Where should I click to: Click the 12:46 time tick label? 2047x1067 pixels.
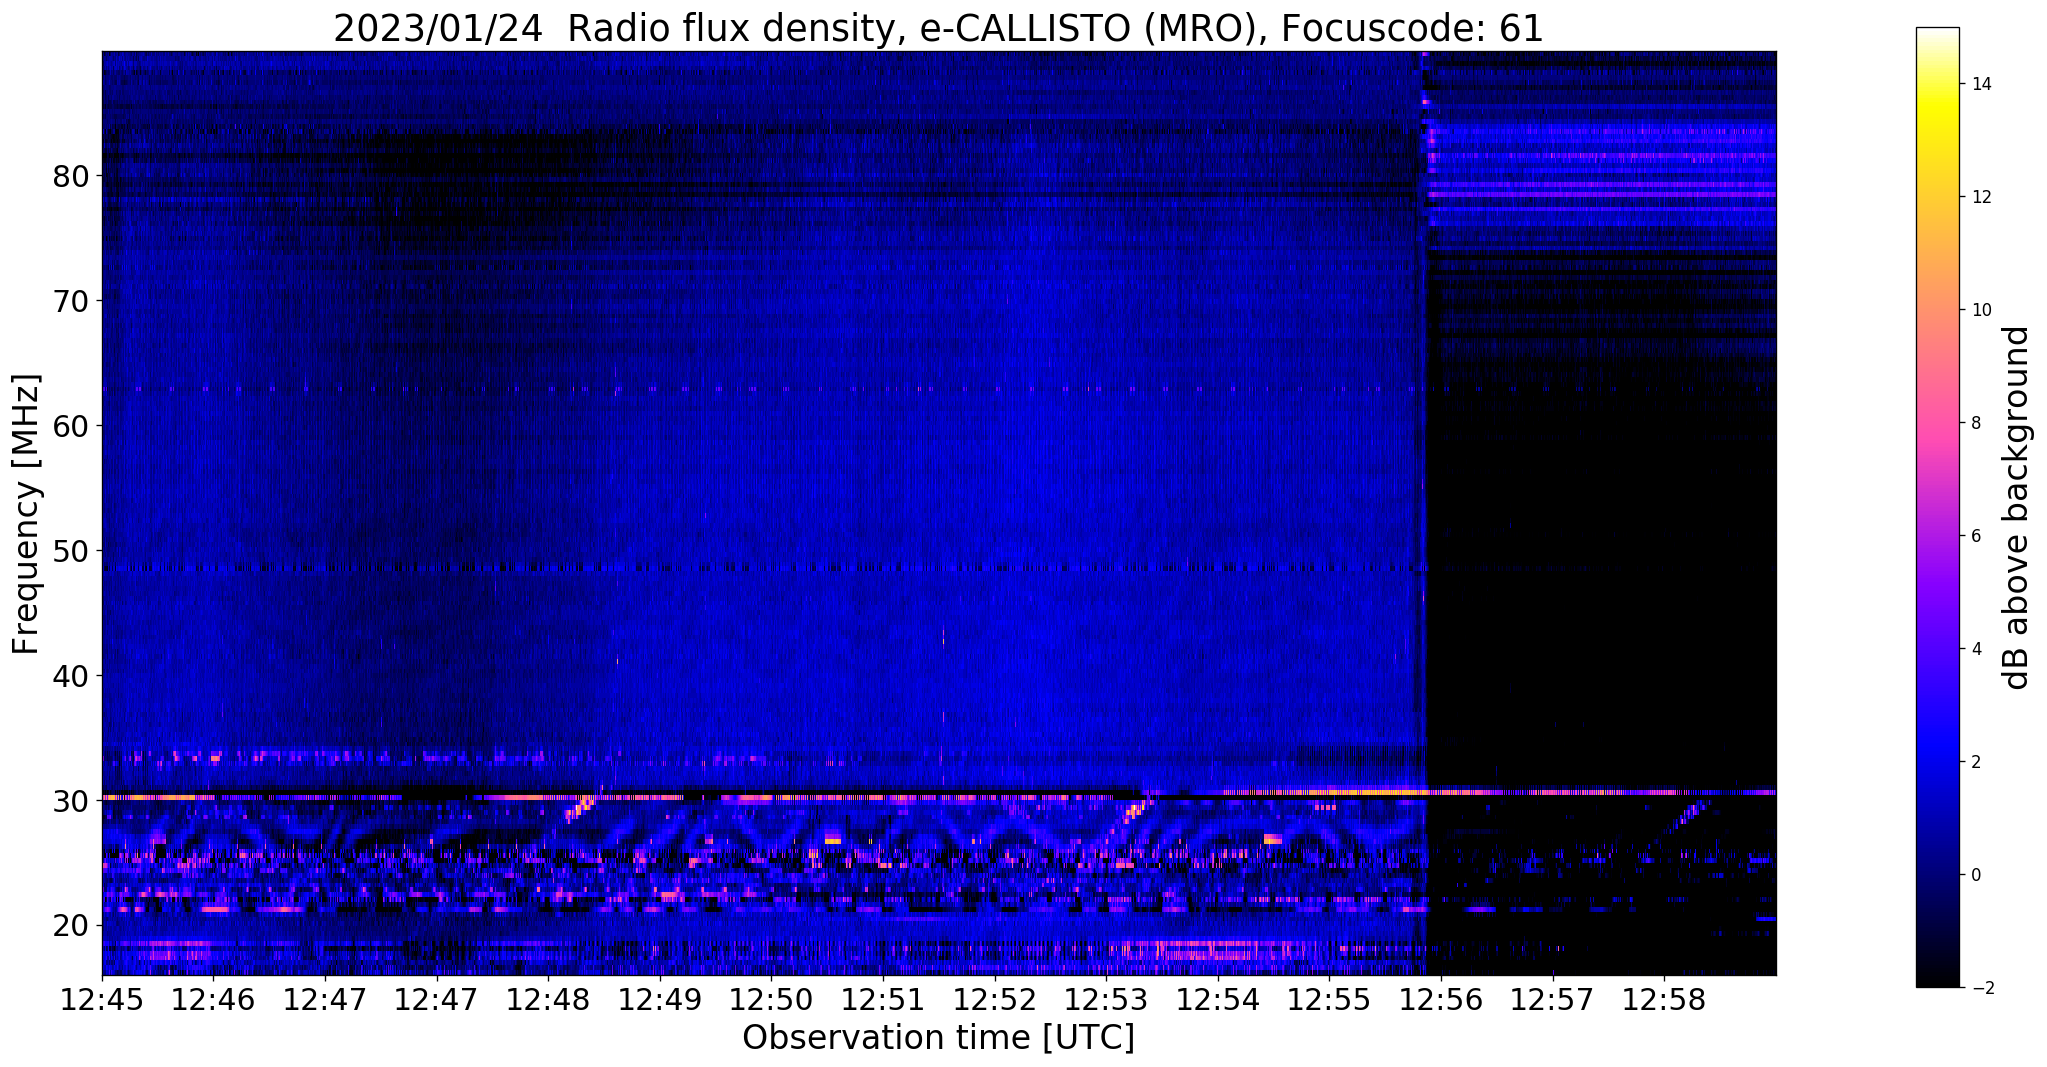pyautogui.click(x=213, y=999)
